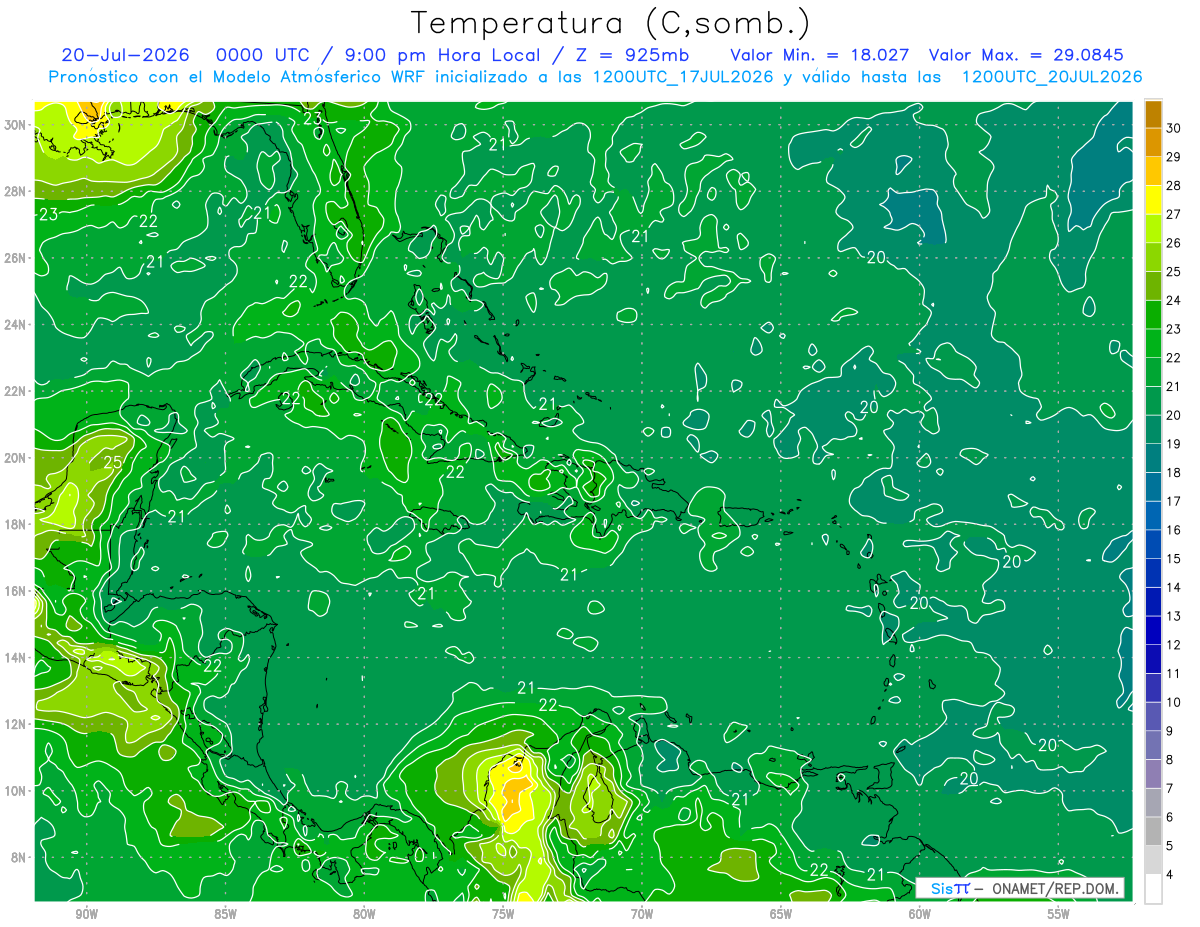This screenshot has width=1200, height=927.
Task: Click the '70W' longitude axis label
Action: (642, 915)
